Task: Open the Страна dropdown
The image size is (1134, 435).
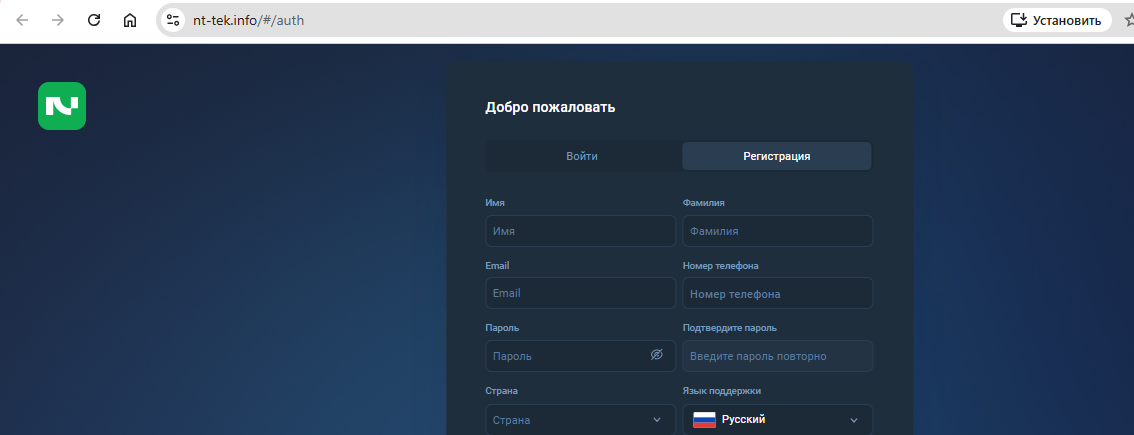Action: tap(581, 420)
